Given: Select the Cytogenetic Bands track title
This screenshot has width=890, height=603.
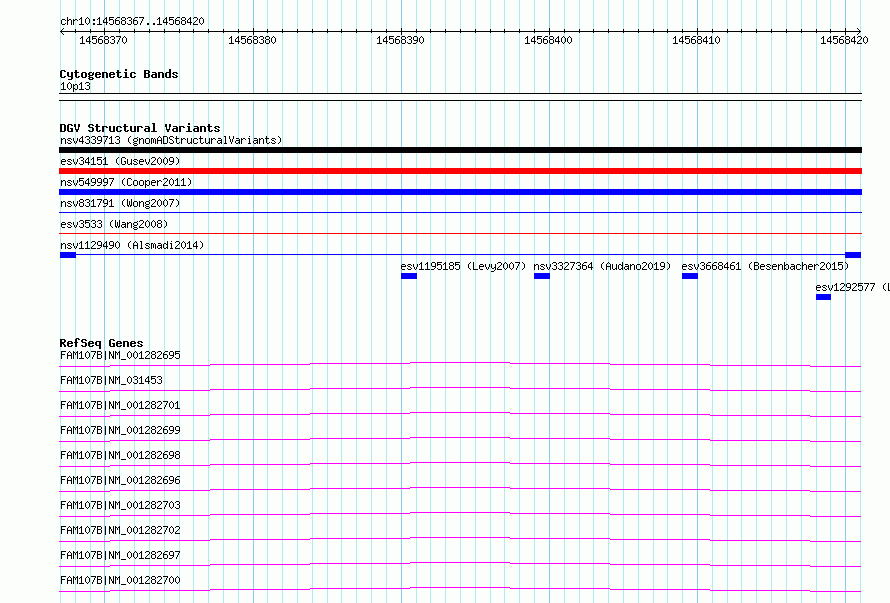Looking at the screenshot, I should tap(119, 74).
